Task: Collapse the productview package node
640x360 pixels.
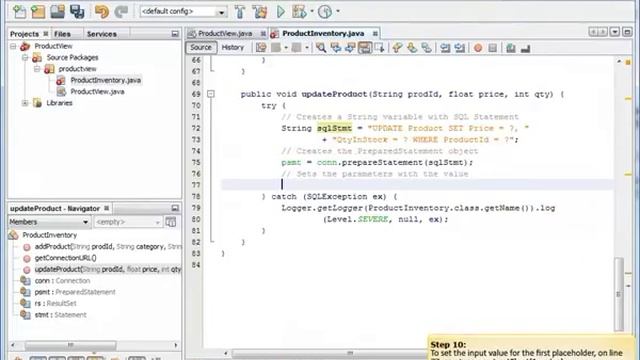Action: pyautogui.click(x=37, y=69)
